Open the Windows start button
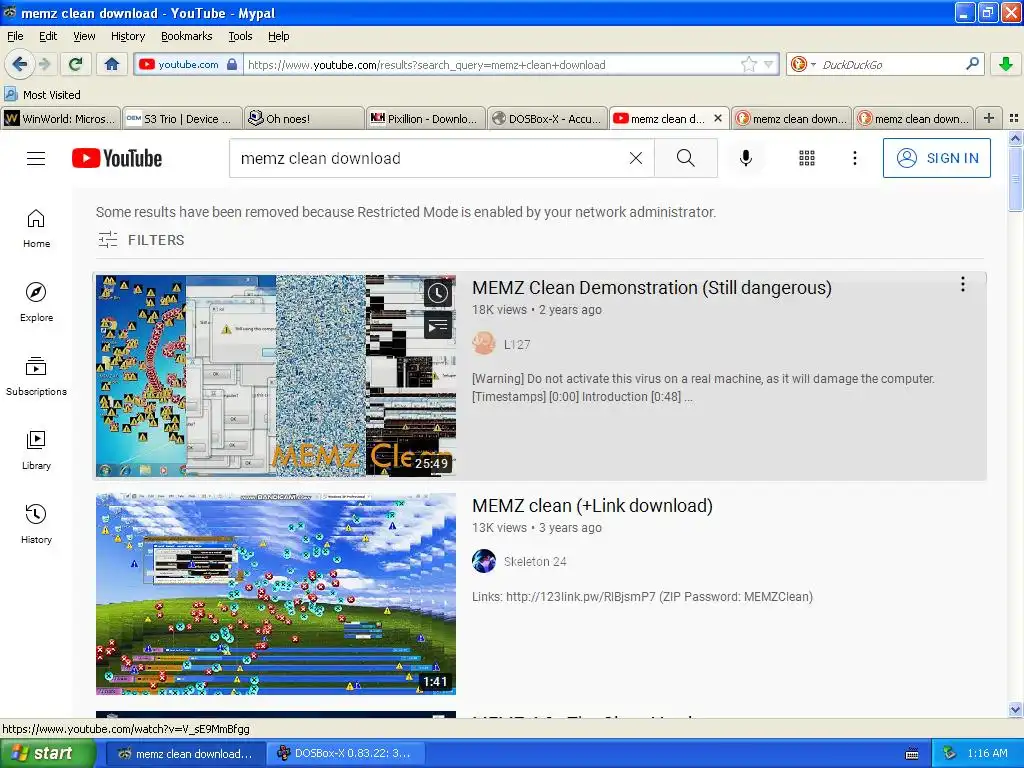 point(48,754)
